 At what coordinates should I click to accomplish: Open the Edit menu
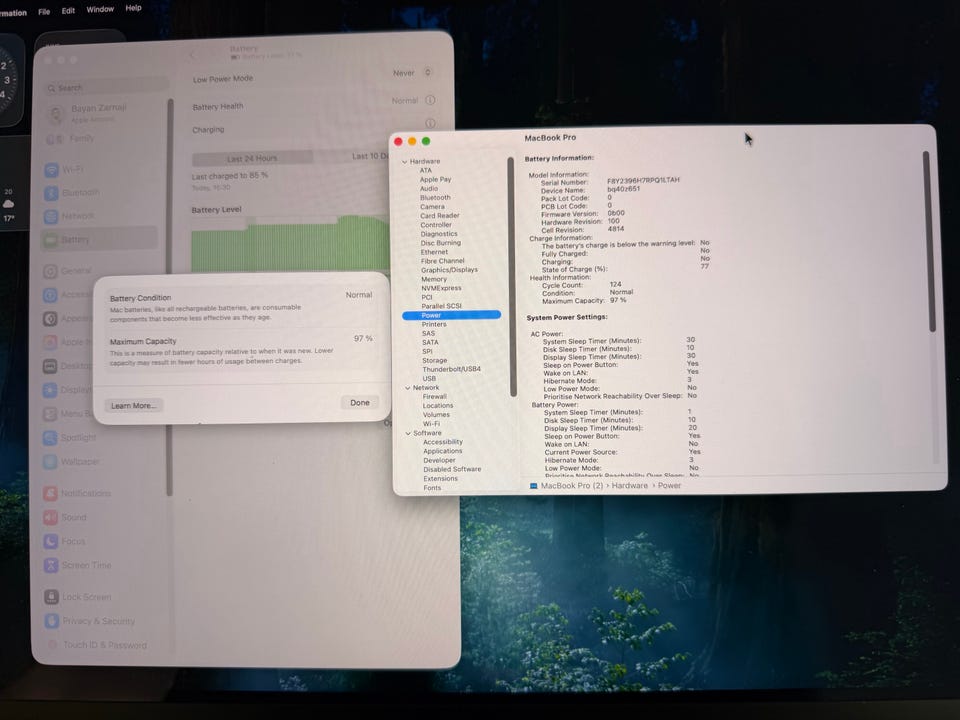point(68,10)
